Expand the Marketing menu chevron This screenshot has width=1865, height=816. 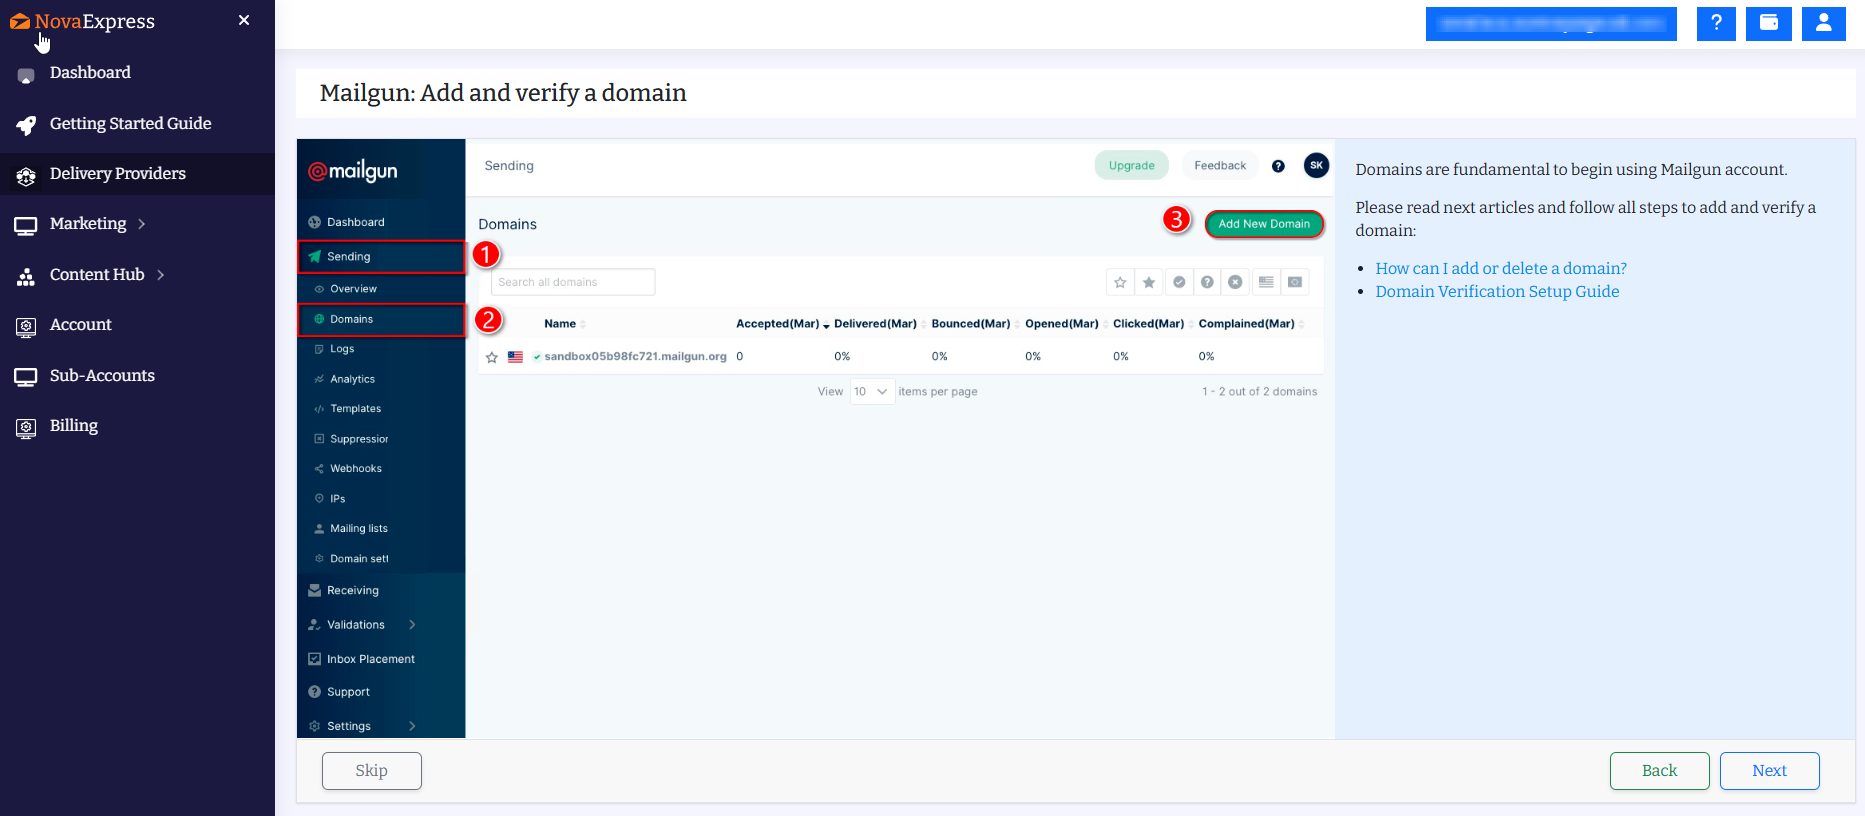(142, 224)
